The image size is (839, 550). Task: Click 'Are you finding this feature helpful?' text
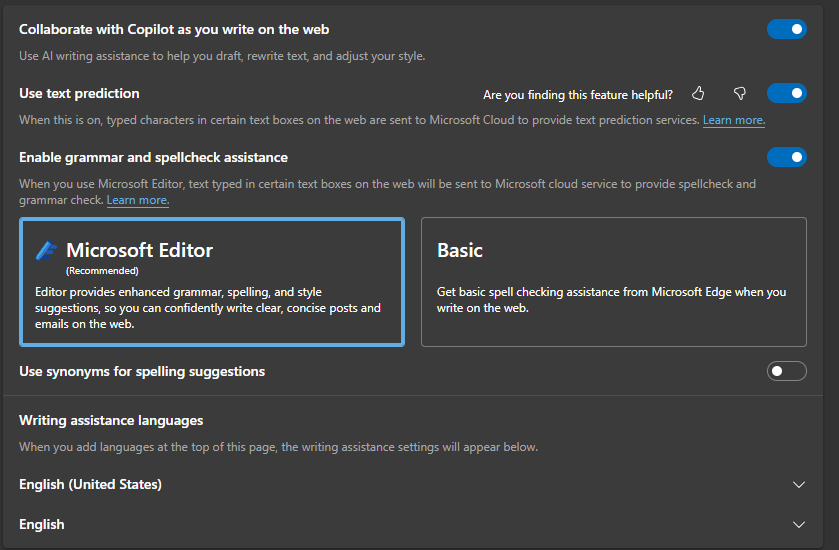[578, 95]
